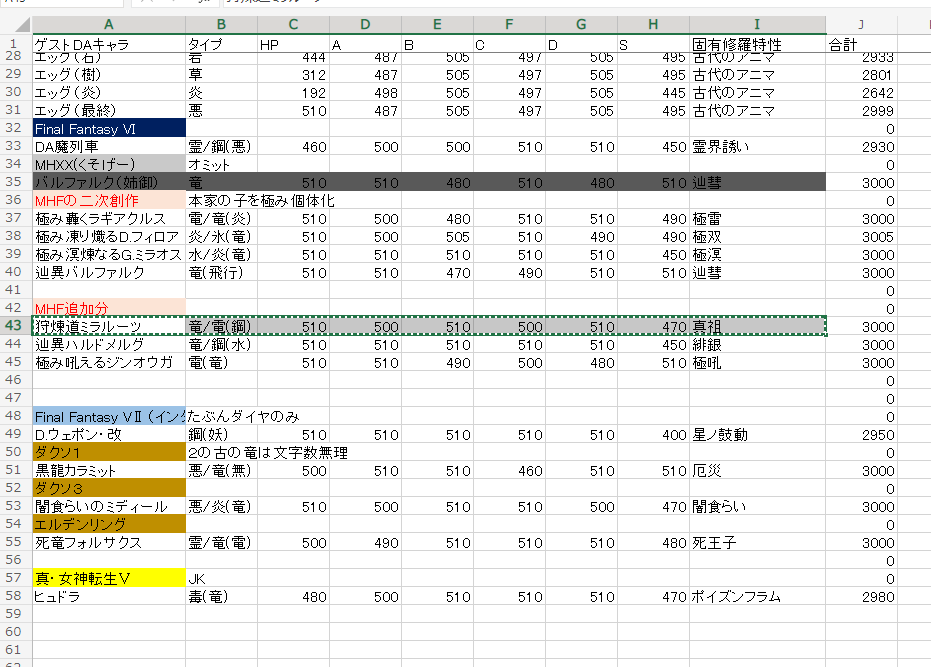Viewport: 931px width, 667px height.
Task: Select the 狩煉道ミラルーツ cell
Action: coord(109,326)
